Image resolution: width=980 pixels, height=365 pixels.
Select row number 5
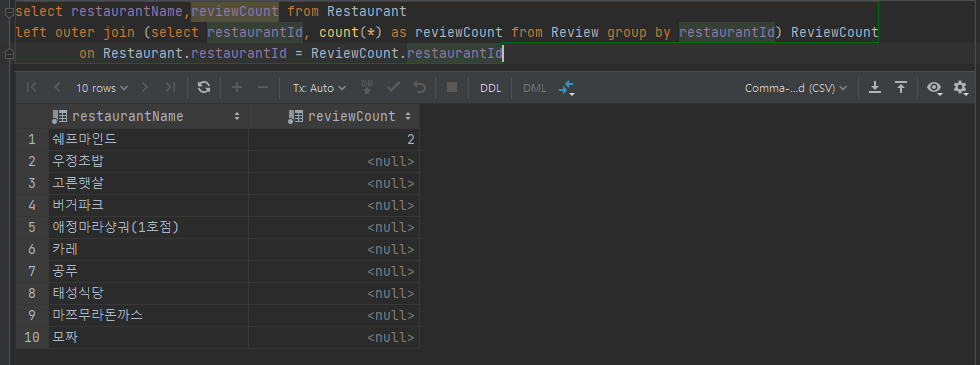[32, 228]
